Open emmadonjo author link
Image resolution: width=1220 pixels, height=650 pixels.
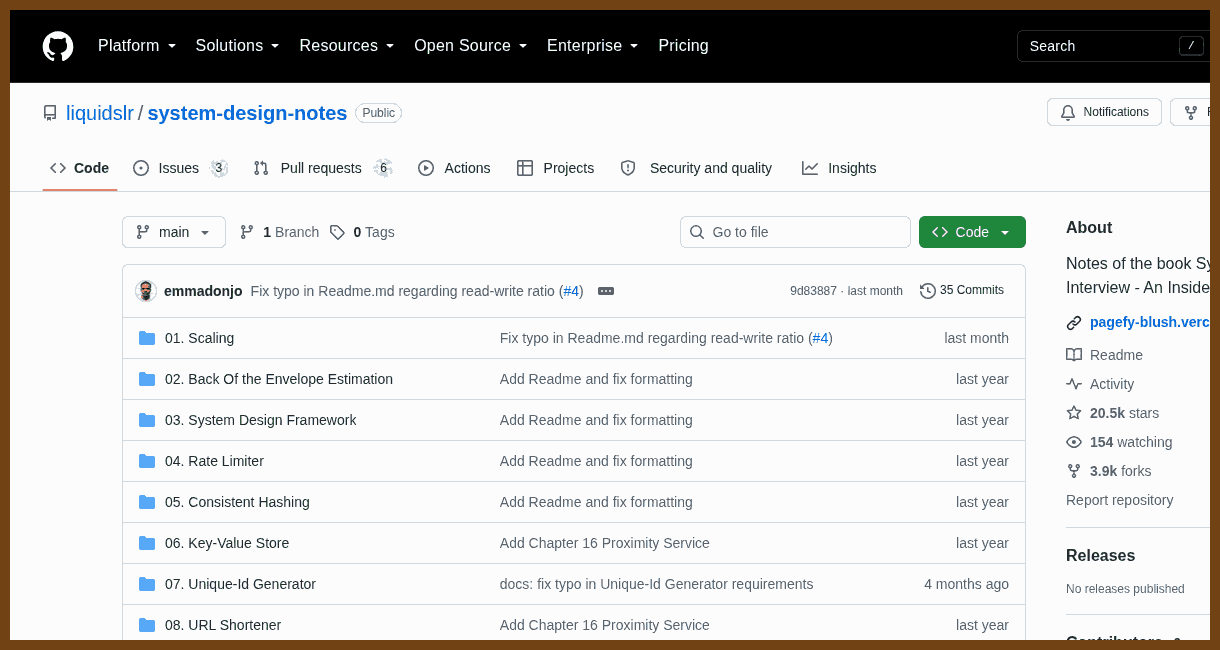(203, 291)
